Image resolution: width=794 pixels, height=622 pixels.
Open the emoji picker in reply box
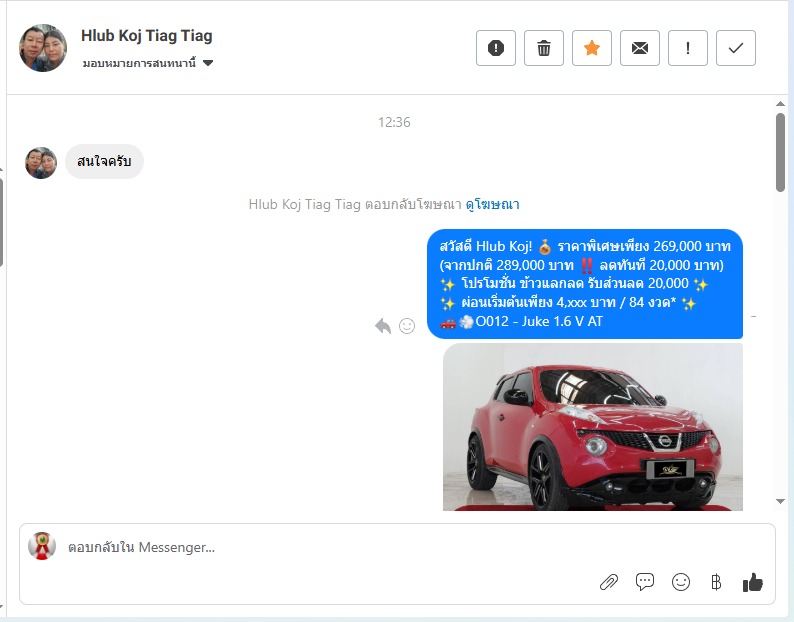pos(681,582)
